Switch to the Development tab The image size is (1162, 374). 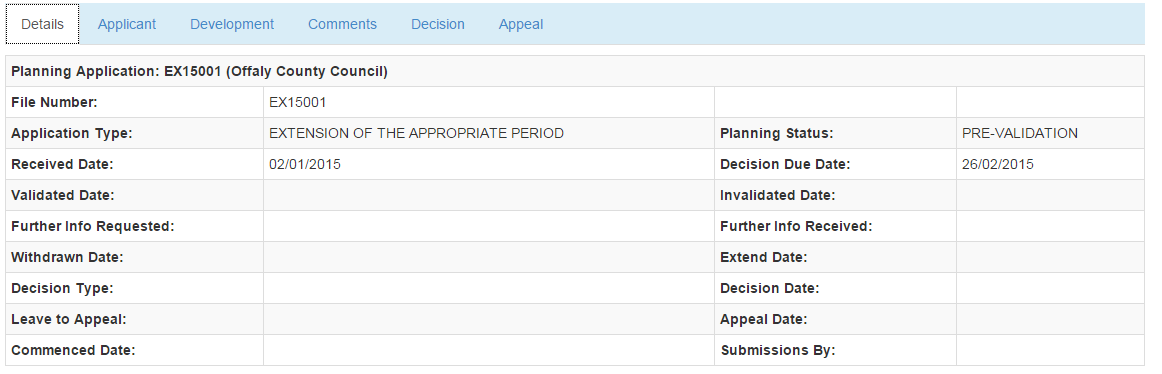232,24
